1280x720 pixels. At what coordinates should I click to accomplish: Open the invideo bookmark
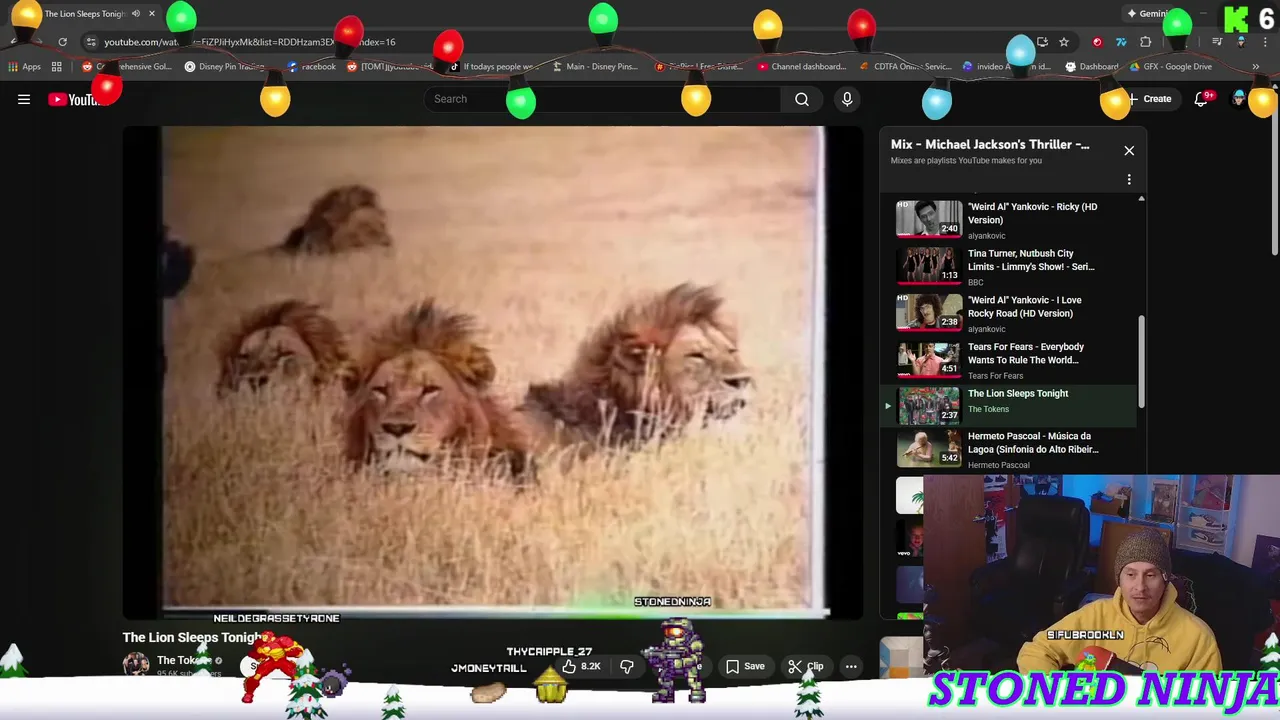pos(1007,67)
